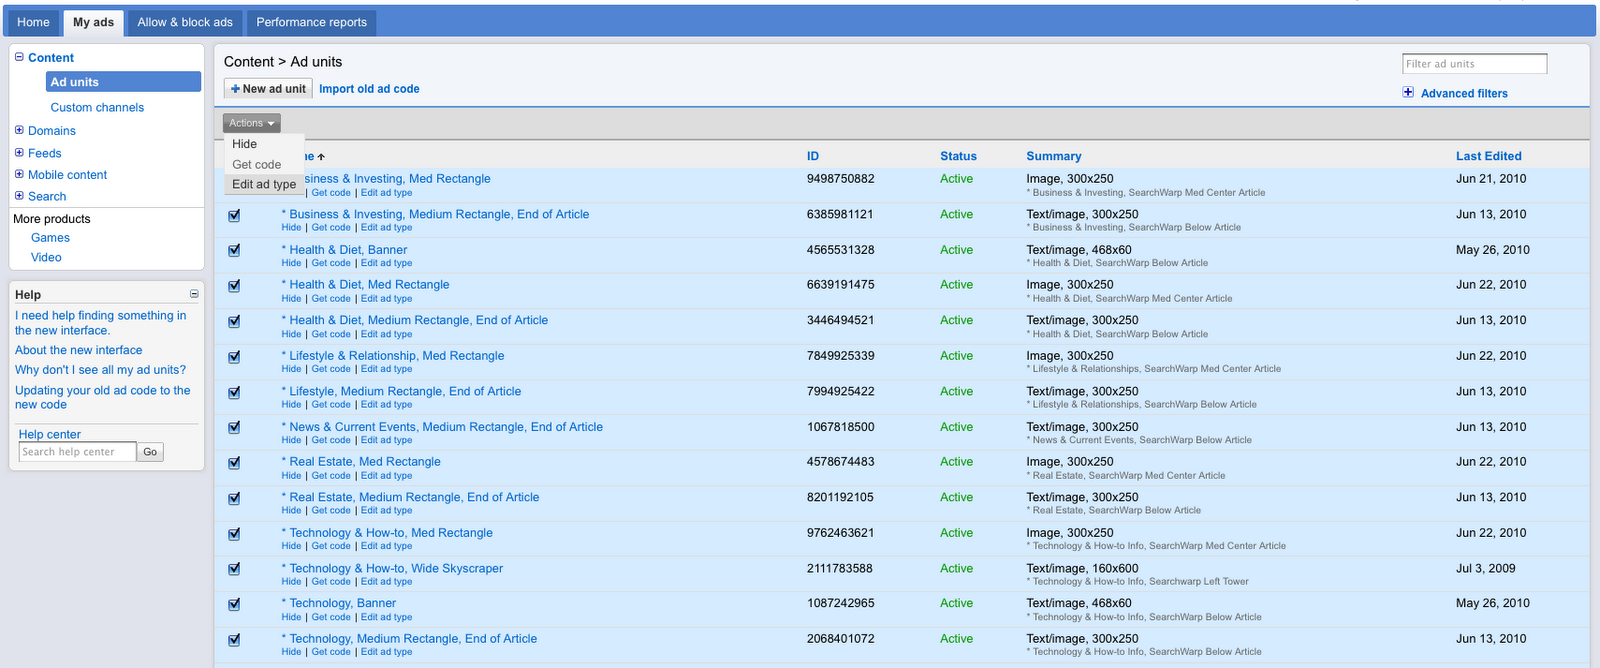Screen dimensions: 1600x668
Task: Expand Advanced filters plus icon
Action: click(1408, 92)
